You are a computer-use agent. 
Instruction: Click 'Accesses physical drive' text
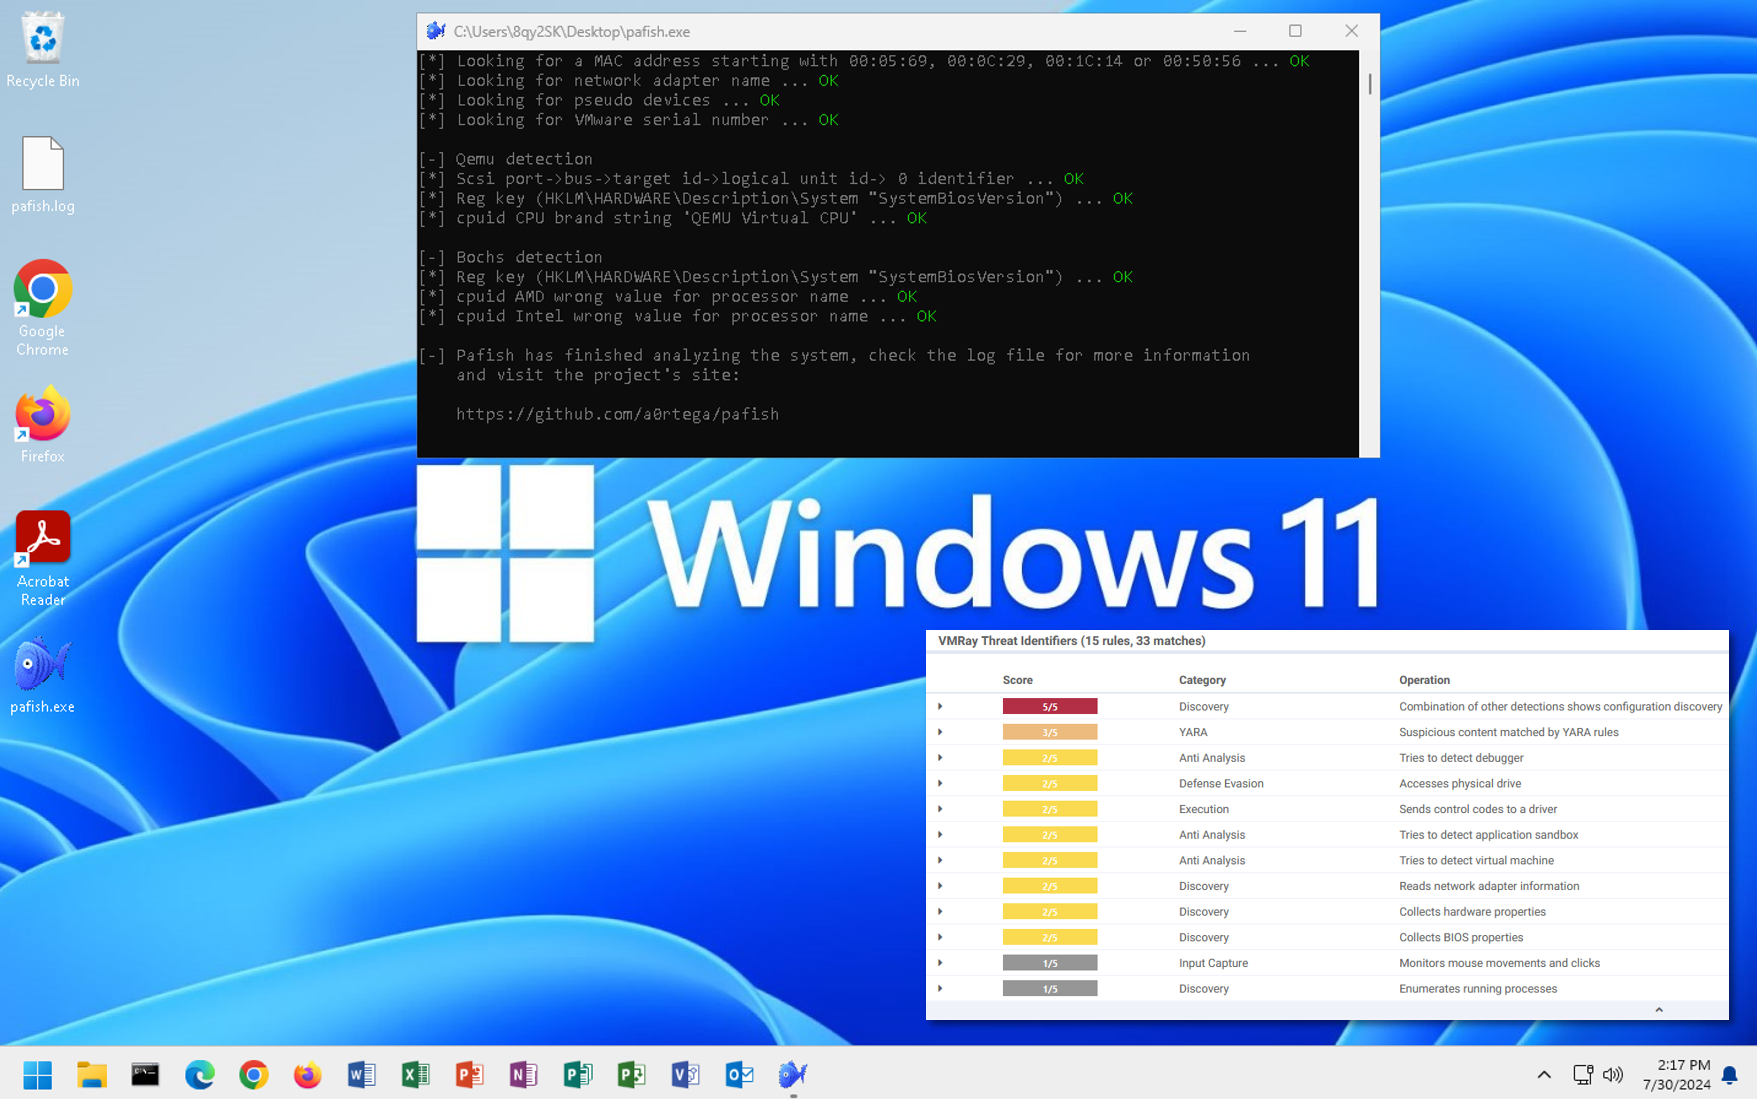1460,784
